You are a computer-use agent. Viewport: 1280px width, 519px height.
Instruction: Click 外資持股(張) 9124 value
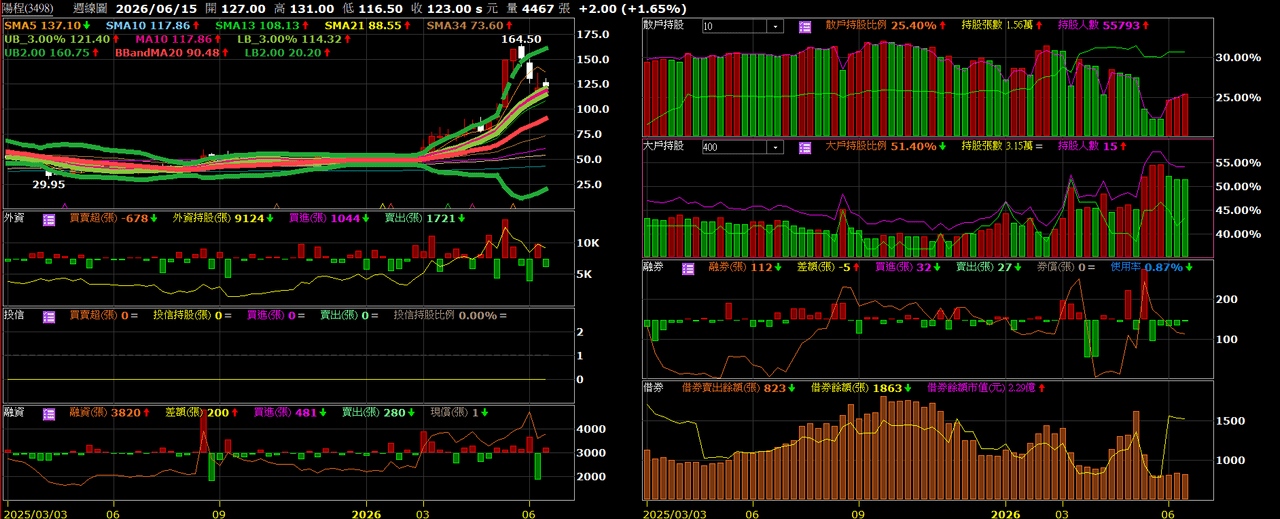point(220,218)
